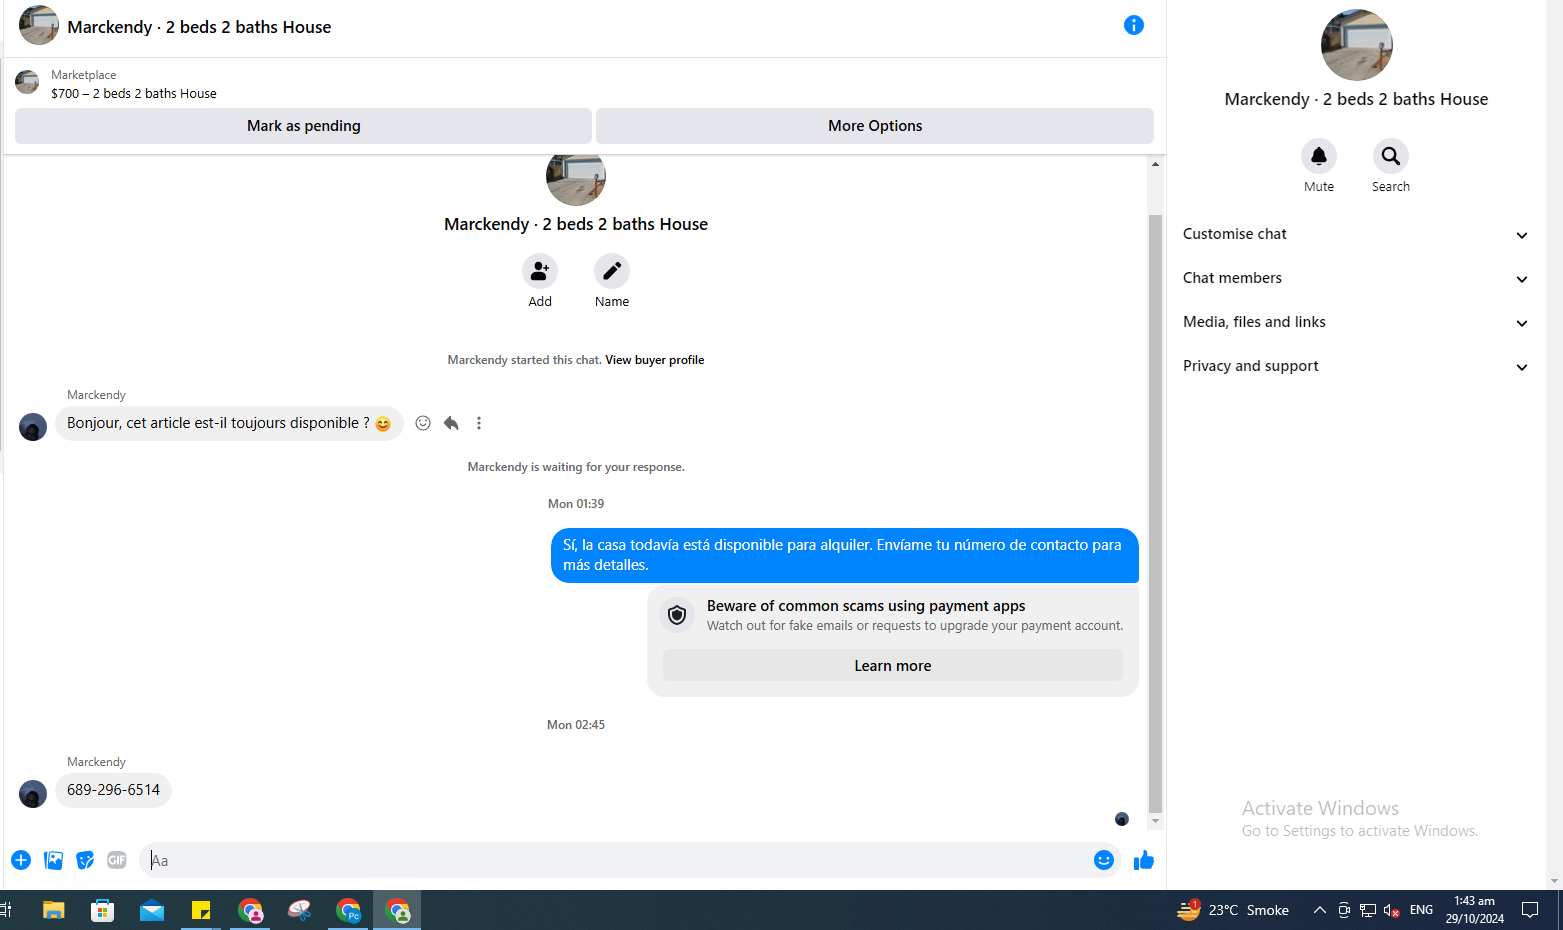
Task: Click the conversation title in header
Action: 199,27
